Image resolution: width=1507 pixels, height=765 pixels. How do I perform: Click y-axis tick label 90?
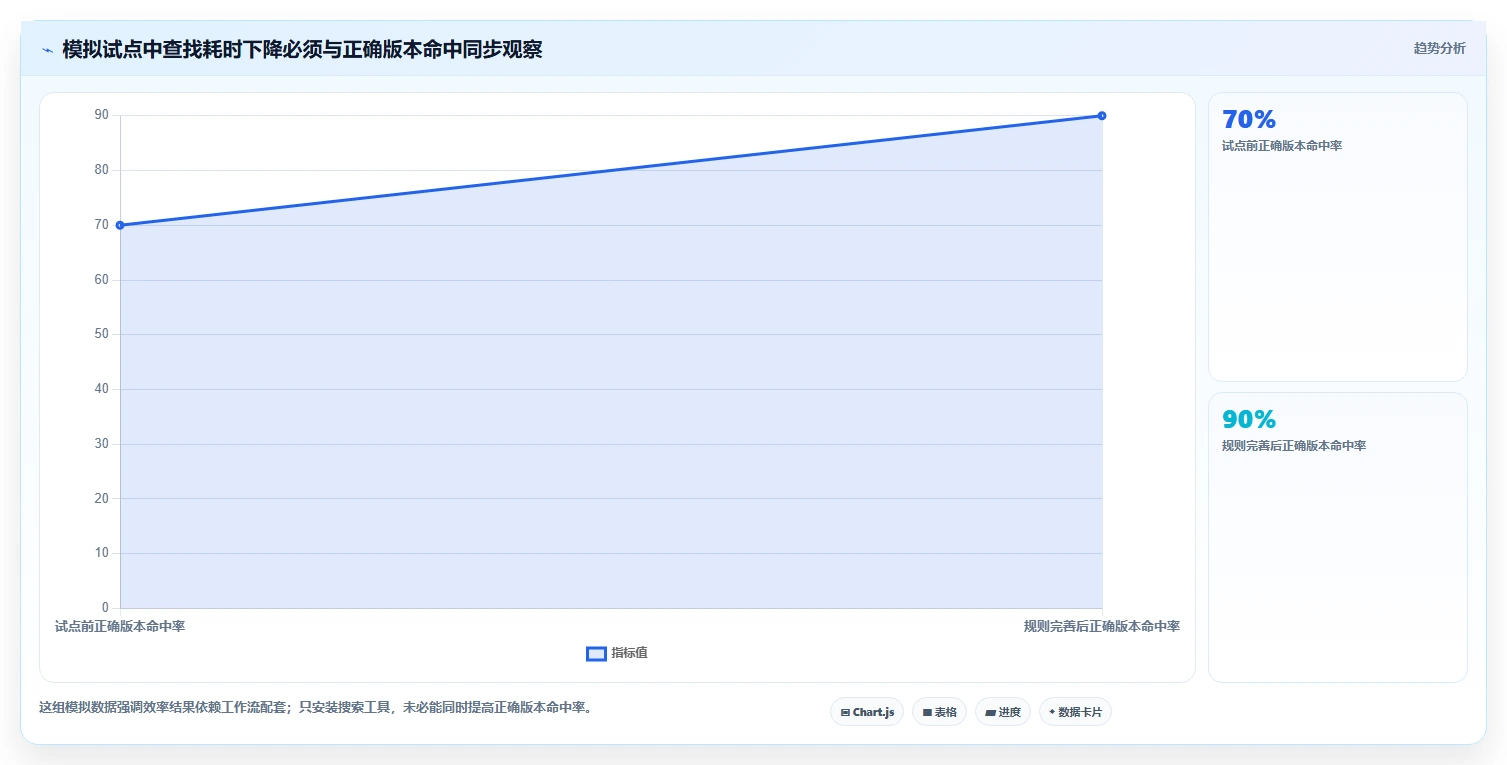pos(102,115)
